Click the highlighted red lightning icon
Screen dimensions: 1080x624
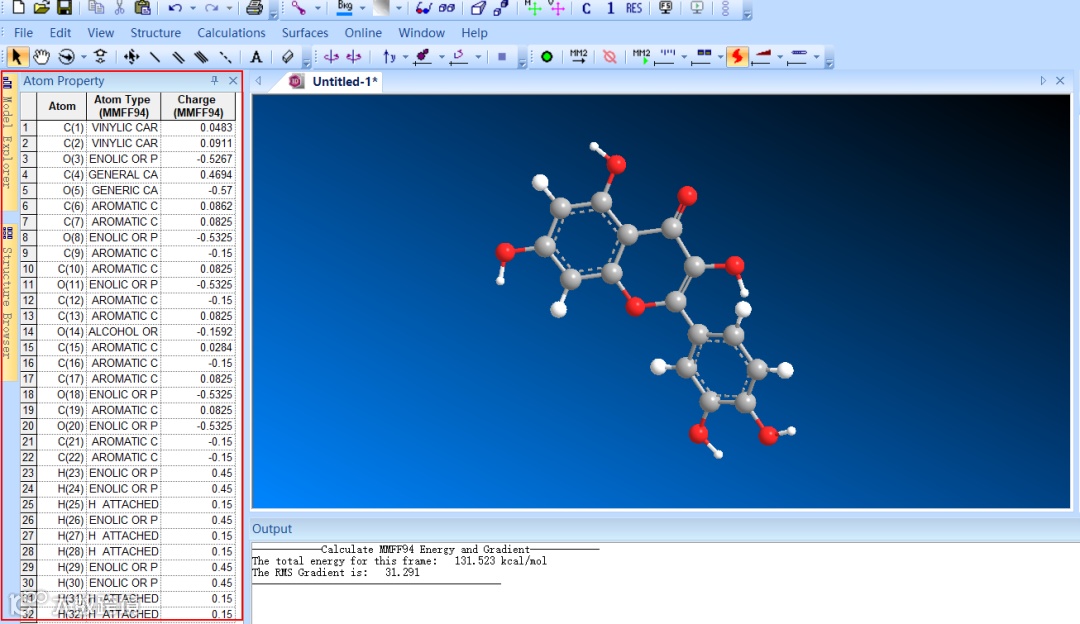pos(737,56)
